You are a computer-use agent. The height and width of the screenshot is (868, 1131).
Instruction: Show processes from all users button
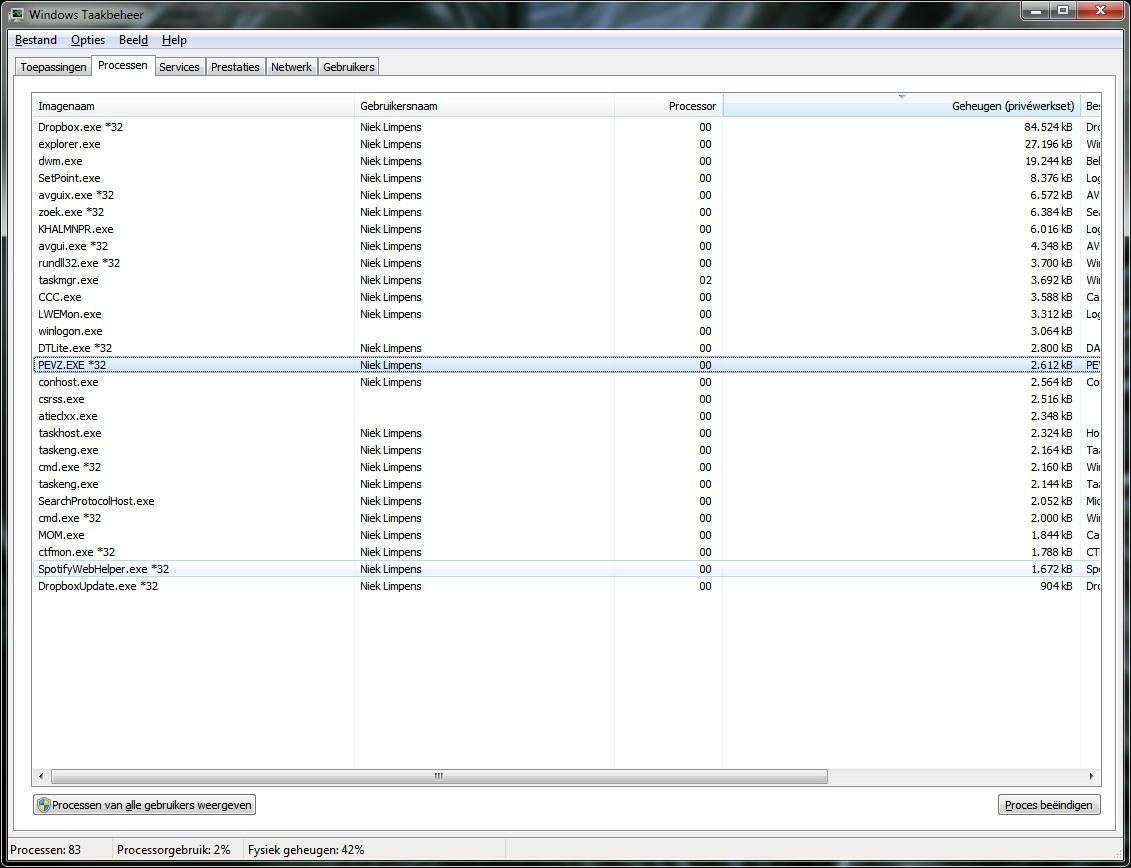tap(144, 805)
